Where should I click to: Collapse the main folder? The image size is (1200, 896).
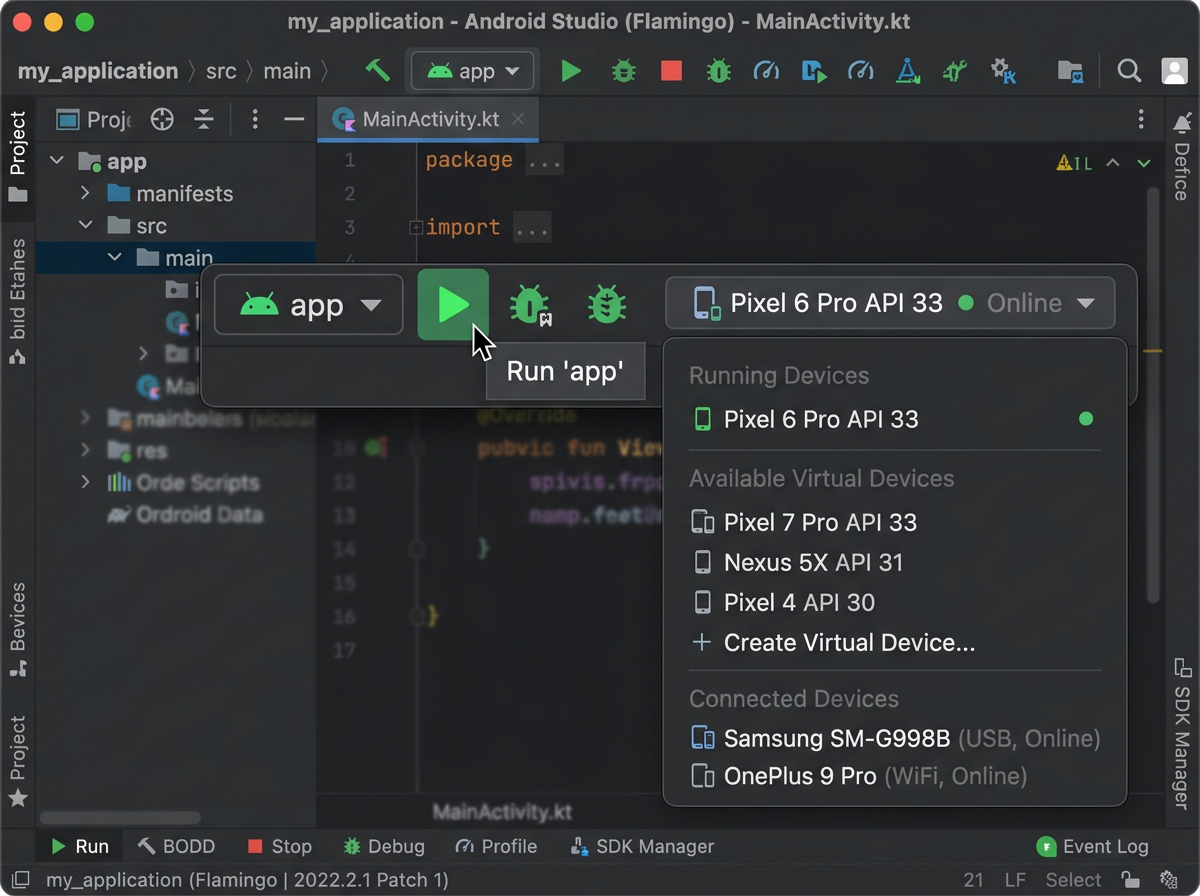[x=115, y=258]
